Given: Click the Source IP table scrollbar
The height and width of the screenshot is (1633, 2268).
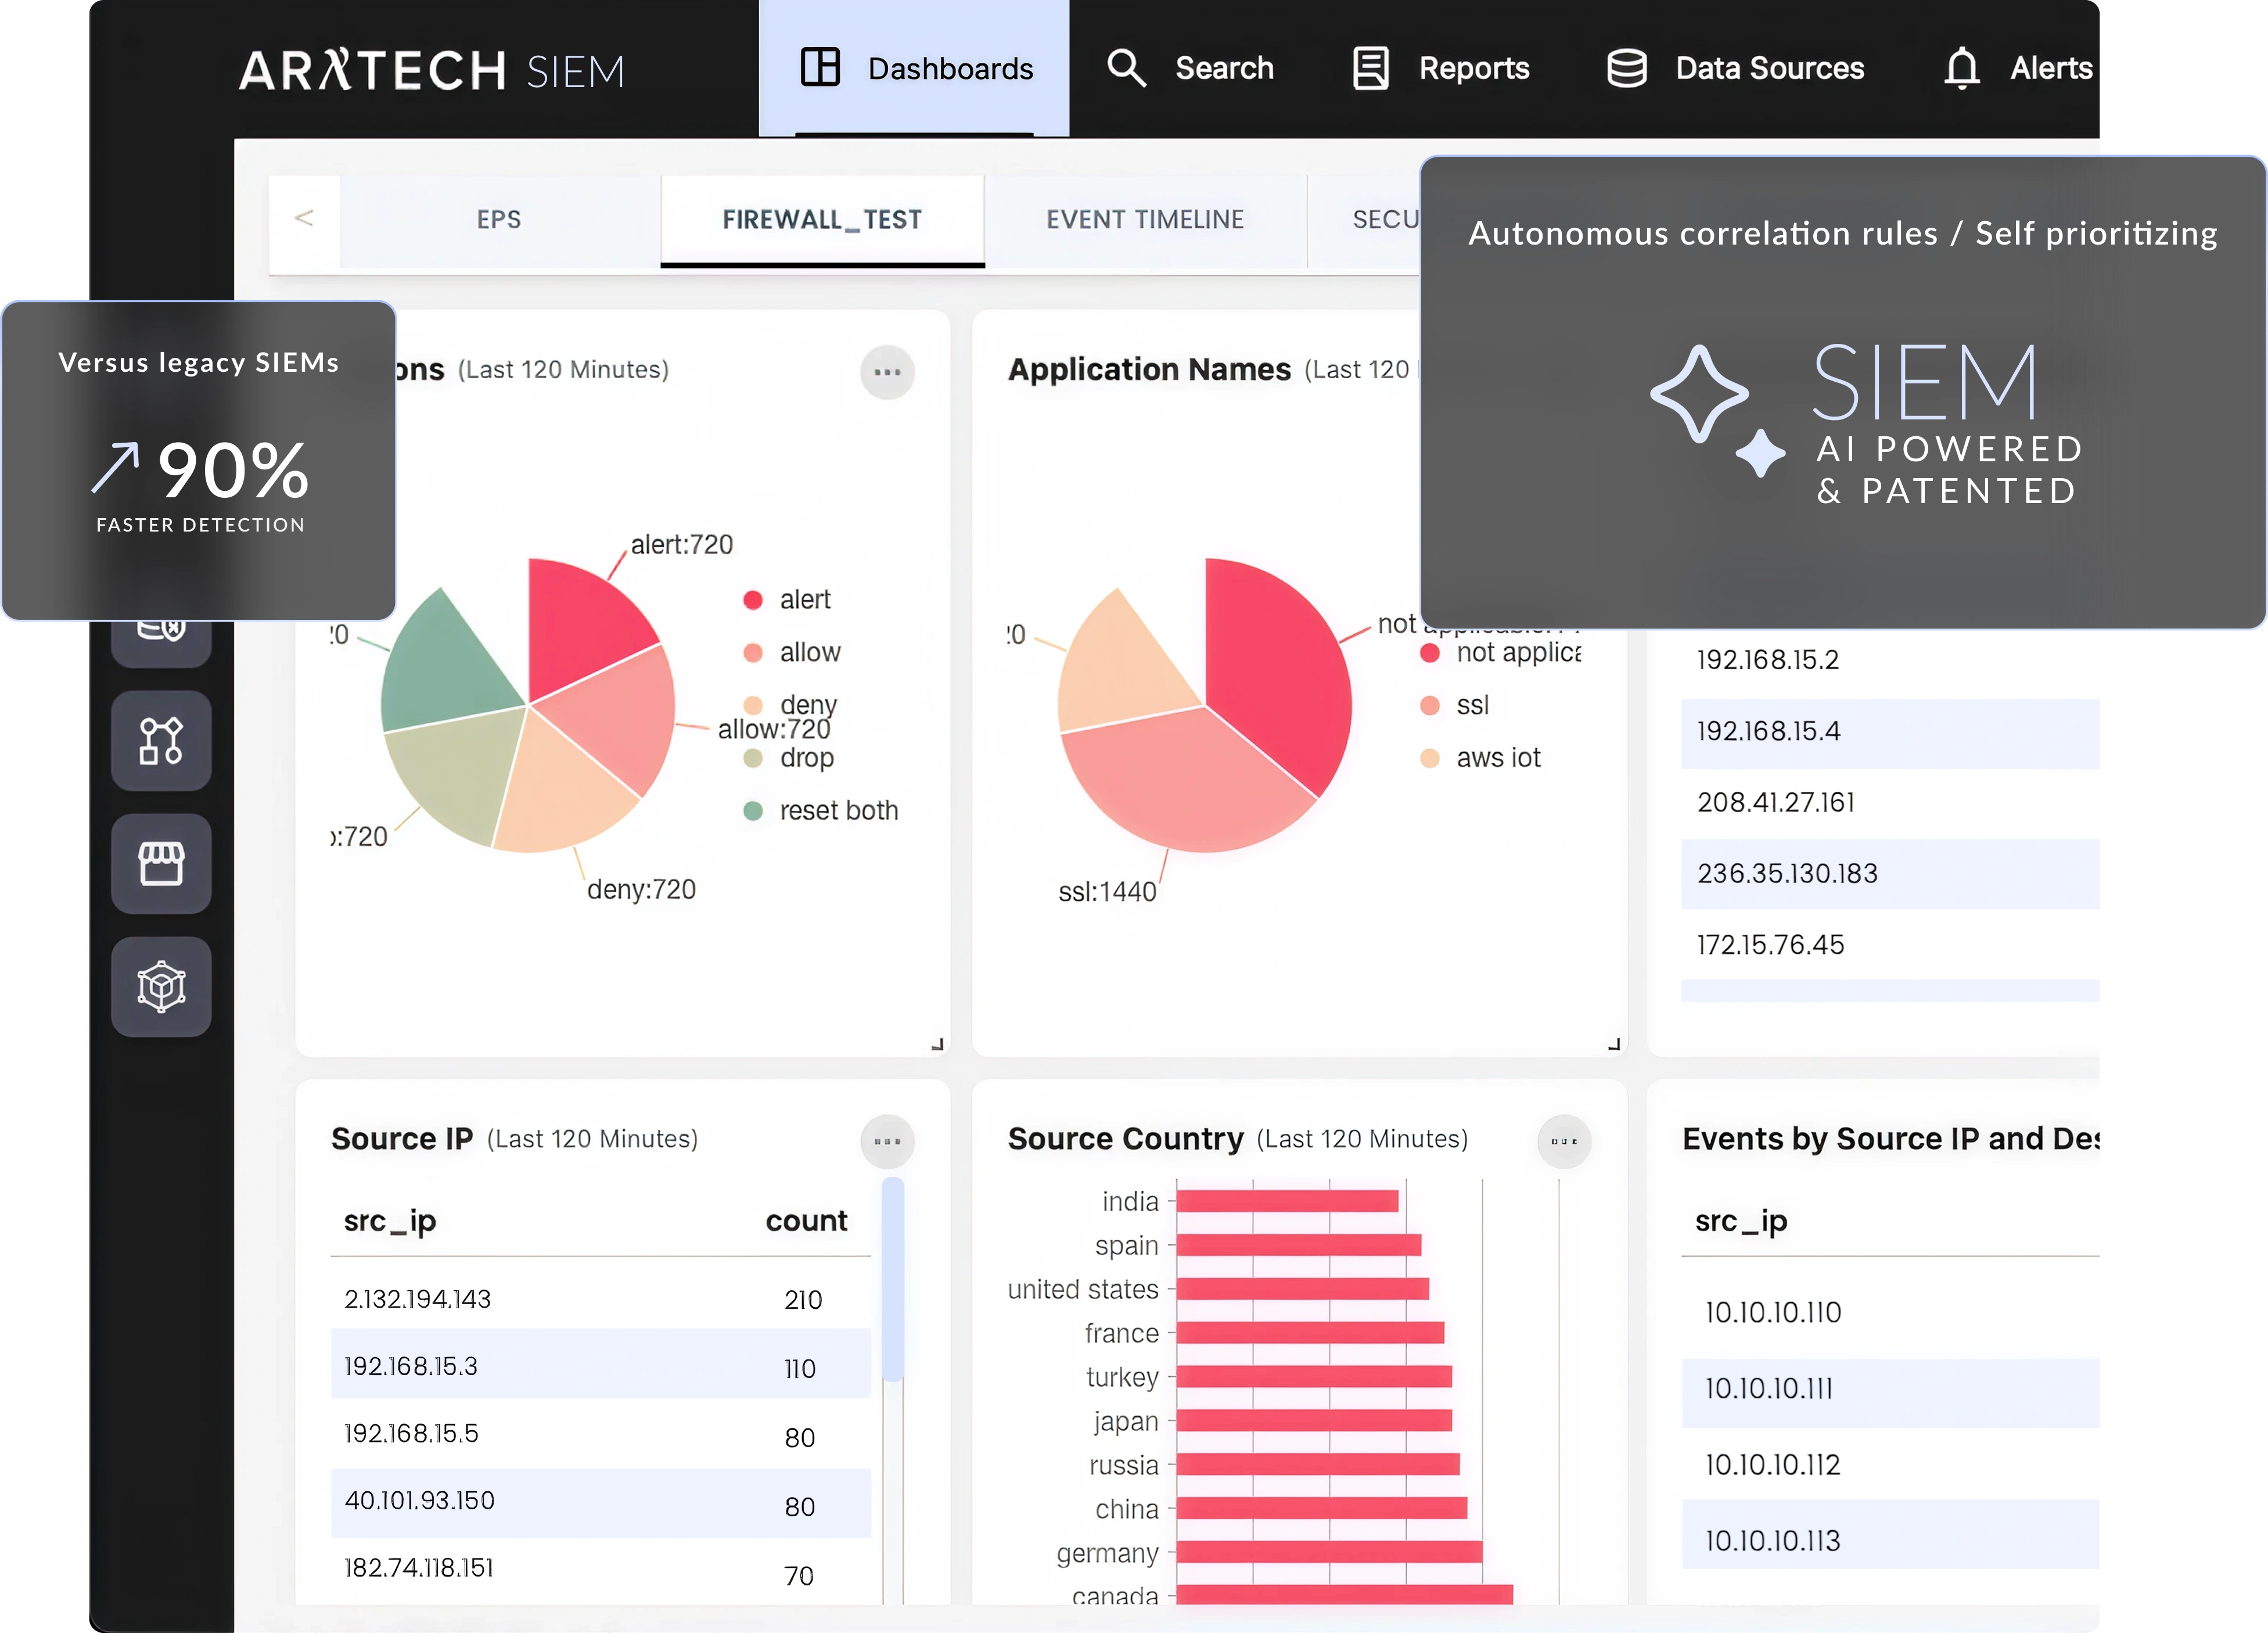Looking at the screenshot, I should [893, 1280].
